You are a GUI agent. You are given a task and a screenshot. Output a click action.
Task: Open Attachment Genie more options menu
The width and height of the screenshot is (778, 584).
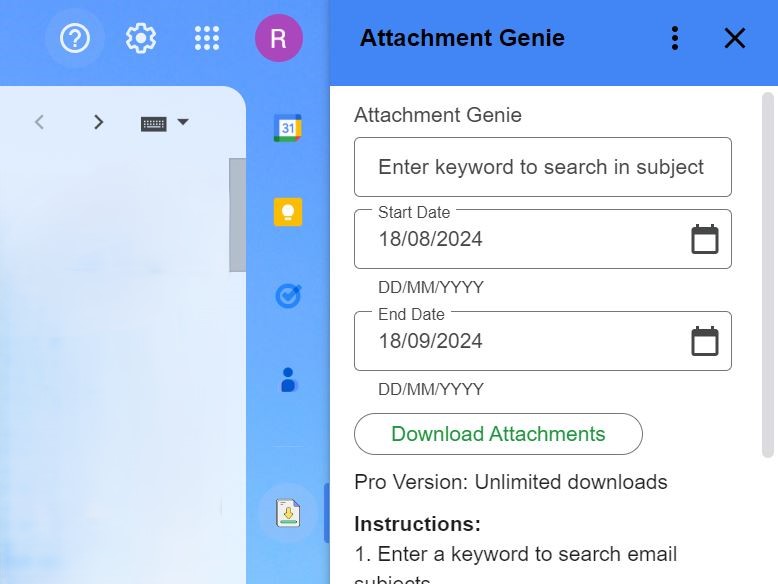[675, 38]
